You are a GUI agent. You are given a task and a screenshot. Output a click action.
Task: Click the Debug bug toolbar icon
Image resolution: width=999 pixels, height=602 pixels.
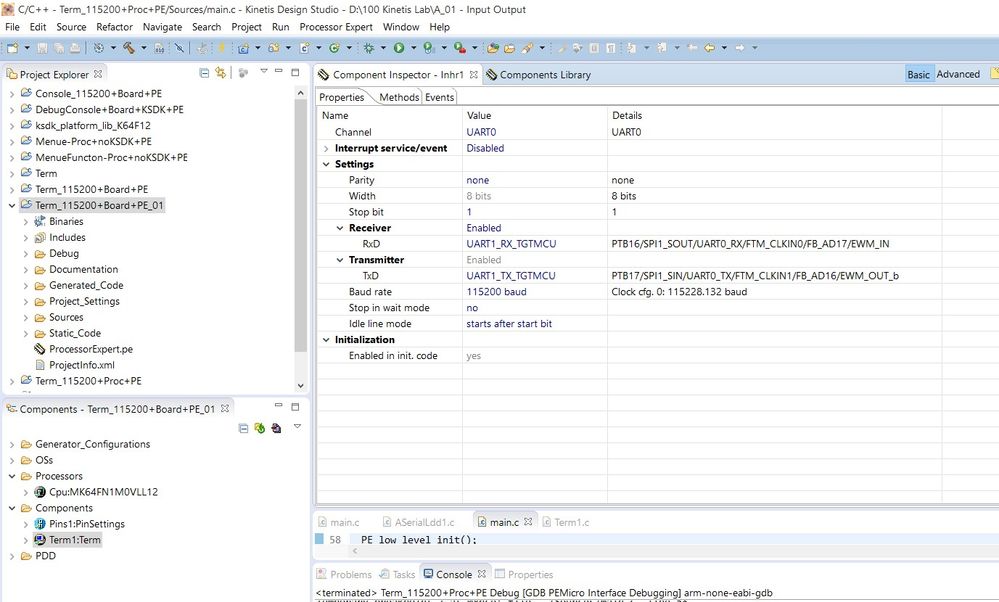(x=368, y=48)
